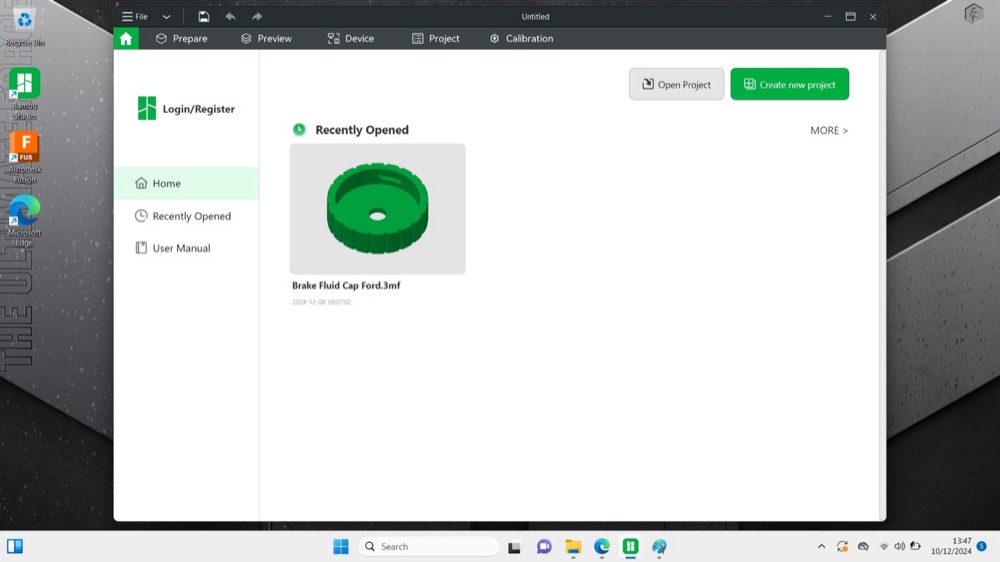Switch to the Prepare tab
The image size is (1000, 562).
[182, 38]
